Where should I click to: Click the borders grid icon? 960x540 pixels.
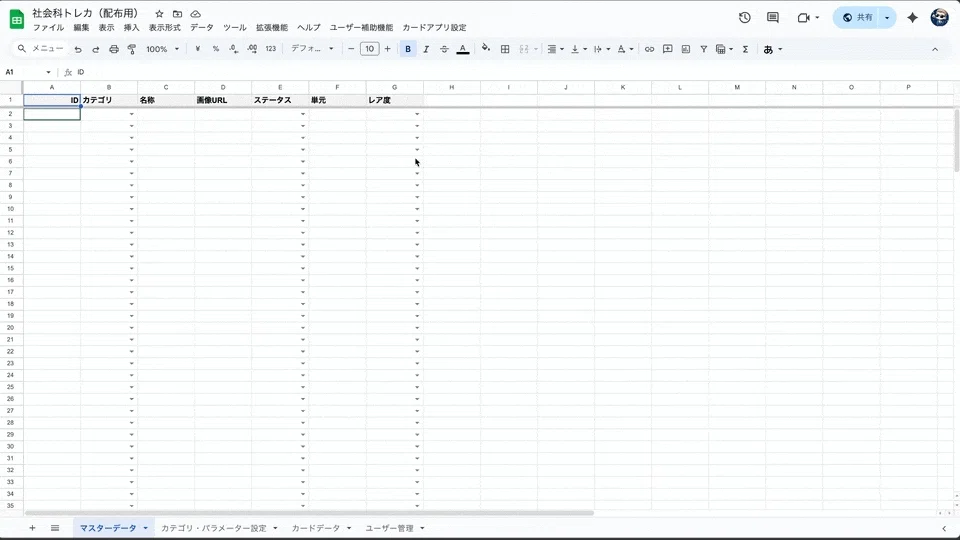505,49
